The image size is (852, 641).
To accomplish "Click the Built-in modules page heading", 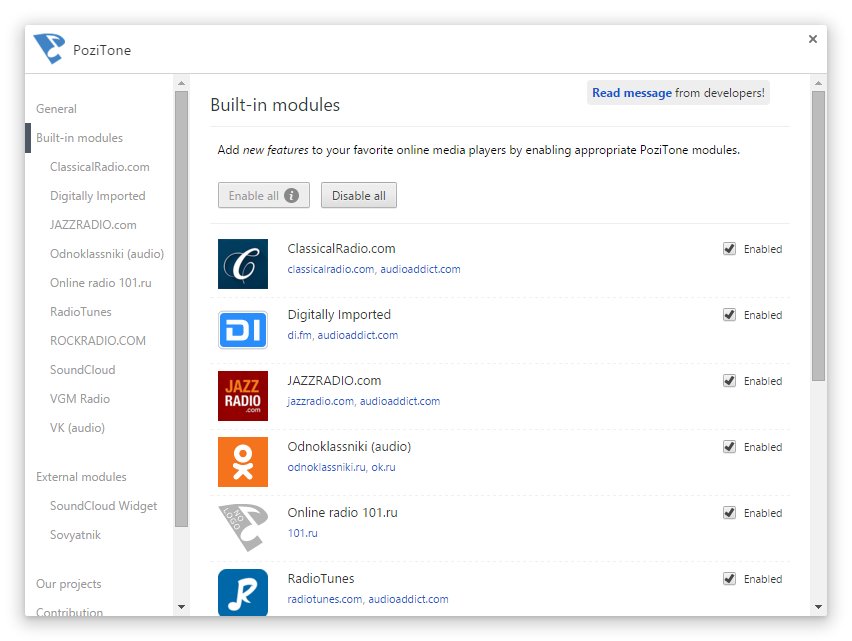I will click(275, 104).
